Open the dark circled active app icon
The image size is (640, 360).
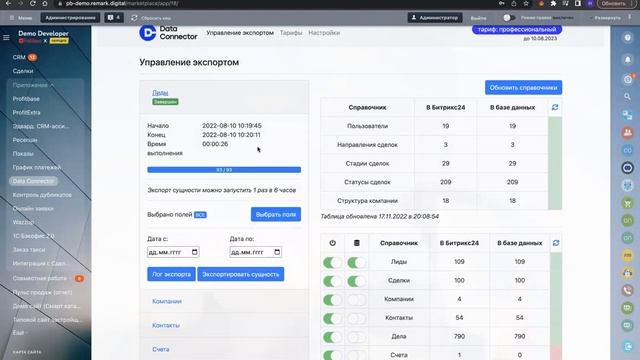(627, 168)
